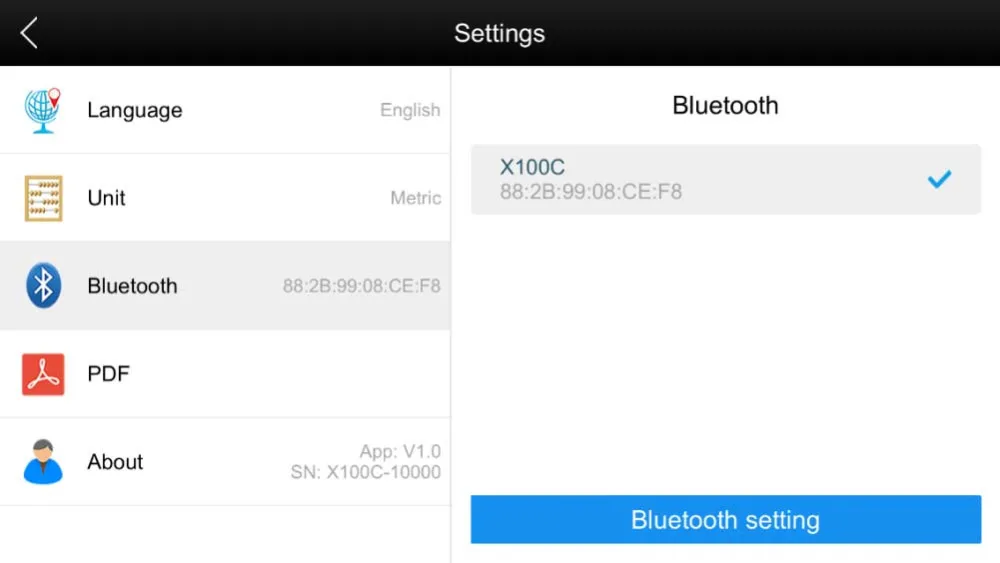This screenshot has width=1000, height=563.
Task: Select the Unit label in sidebar
Action: point(106,198)
